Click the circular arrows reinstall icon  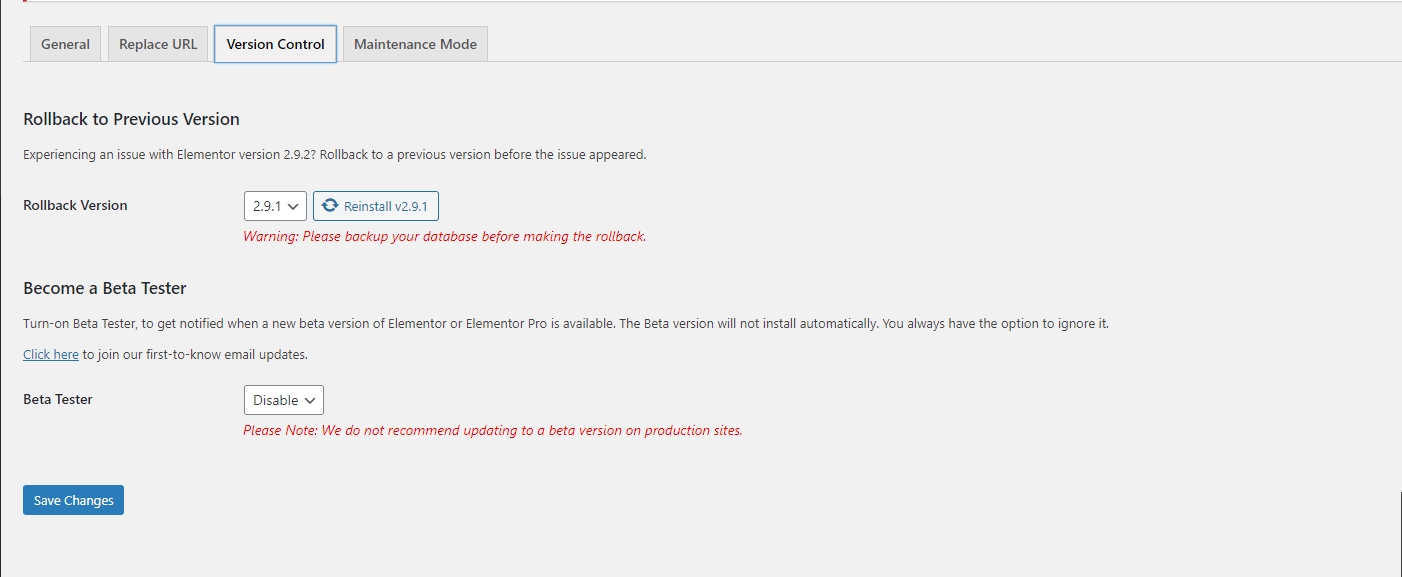click(x=330, y=206)
